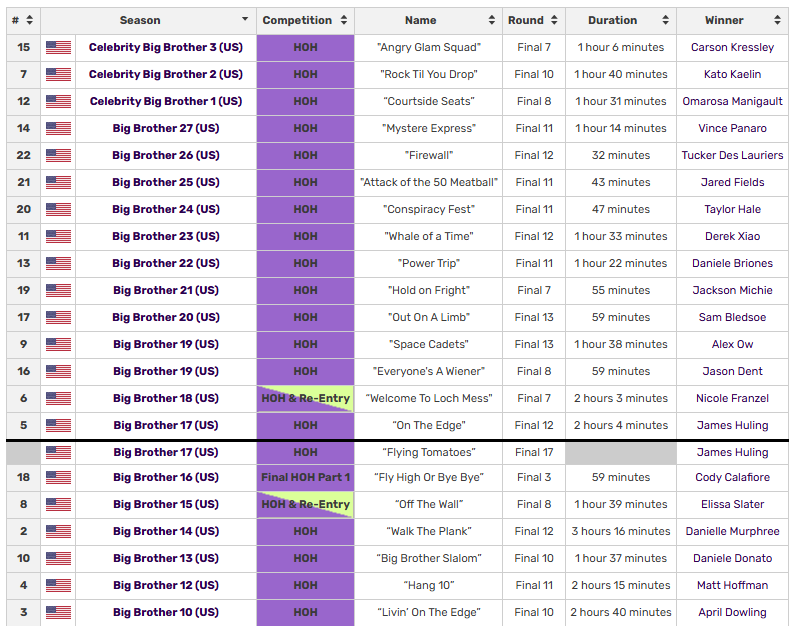
Task: Open Jackson Michie link
Action: point(732,291)
